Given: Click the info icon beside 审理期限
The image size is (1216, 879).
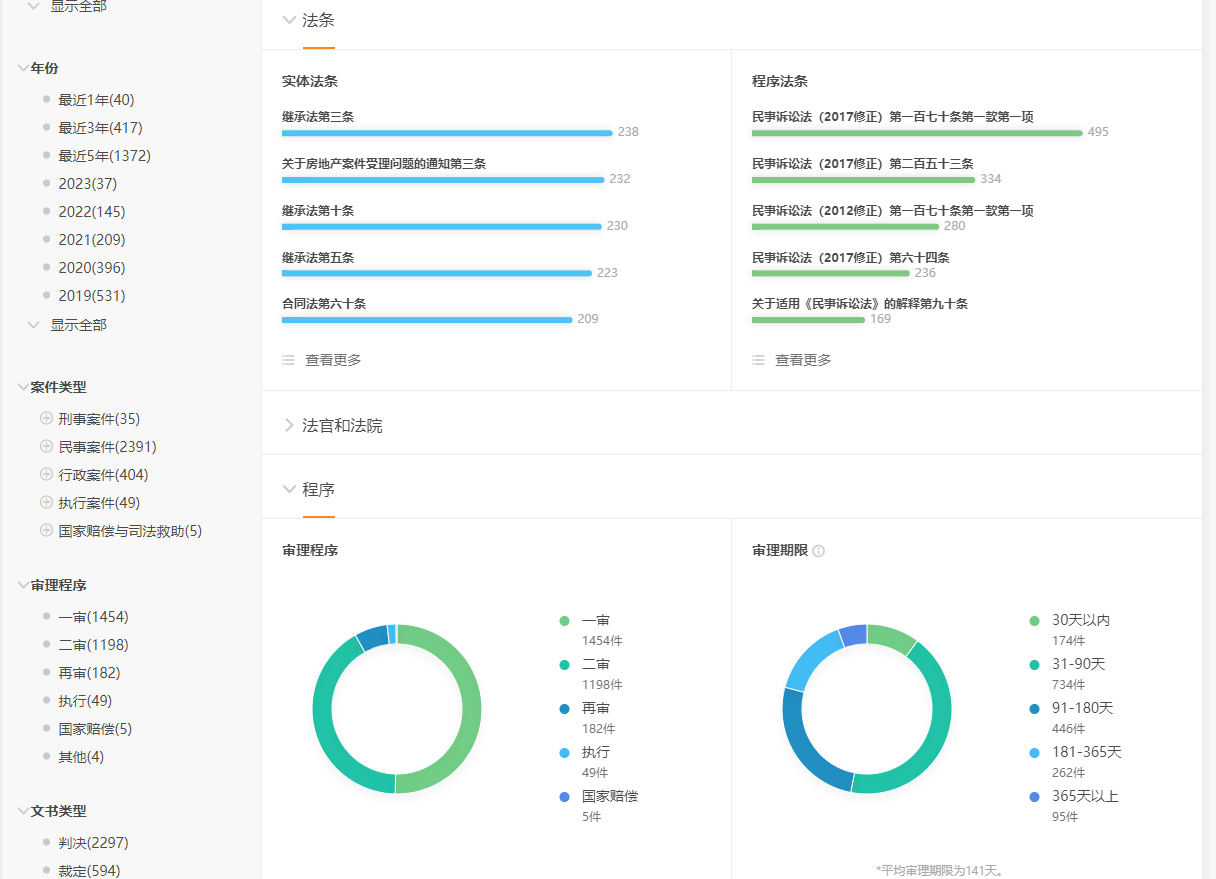Looking at the screenshot, I should pos(819,551).
